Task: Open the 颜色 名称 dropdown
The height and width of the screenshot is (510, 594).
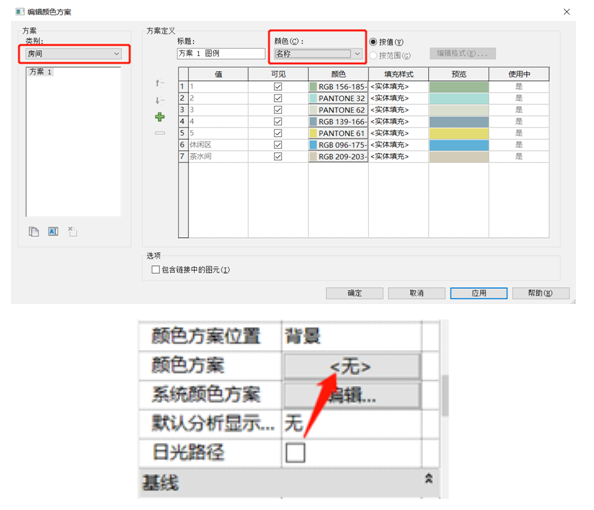Action: (318, 54)
